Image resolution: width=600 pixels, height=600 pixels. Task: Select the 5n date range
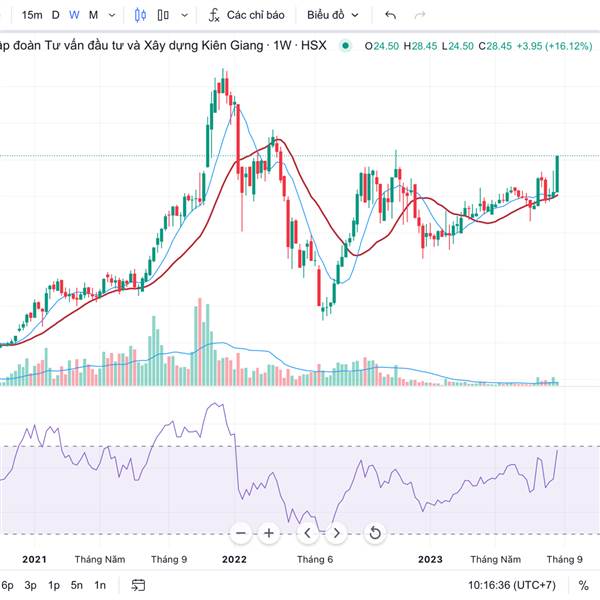[77, 585]
